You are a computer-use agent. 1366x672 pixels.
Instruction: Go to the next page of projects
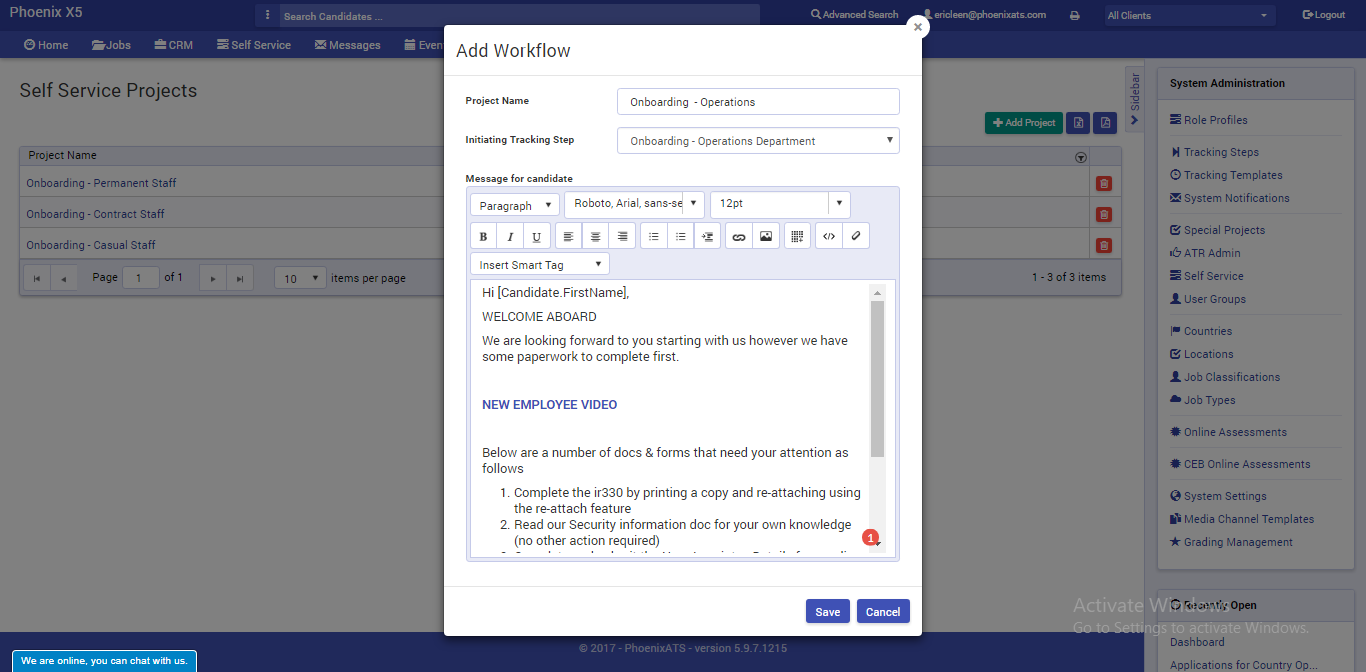[x=213, y=278]
